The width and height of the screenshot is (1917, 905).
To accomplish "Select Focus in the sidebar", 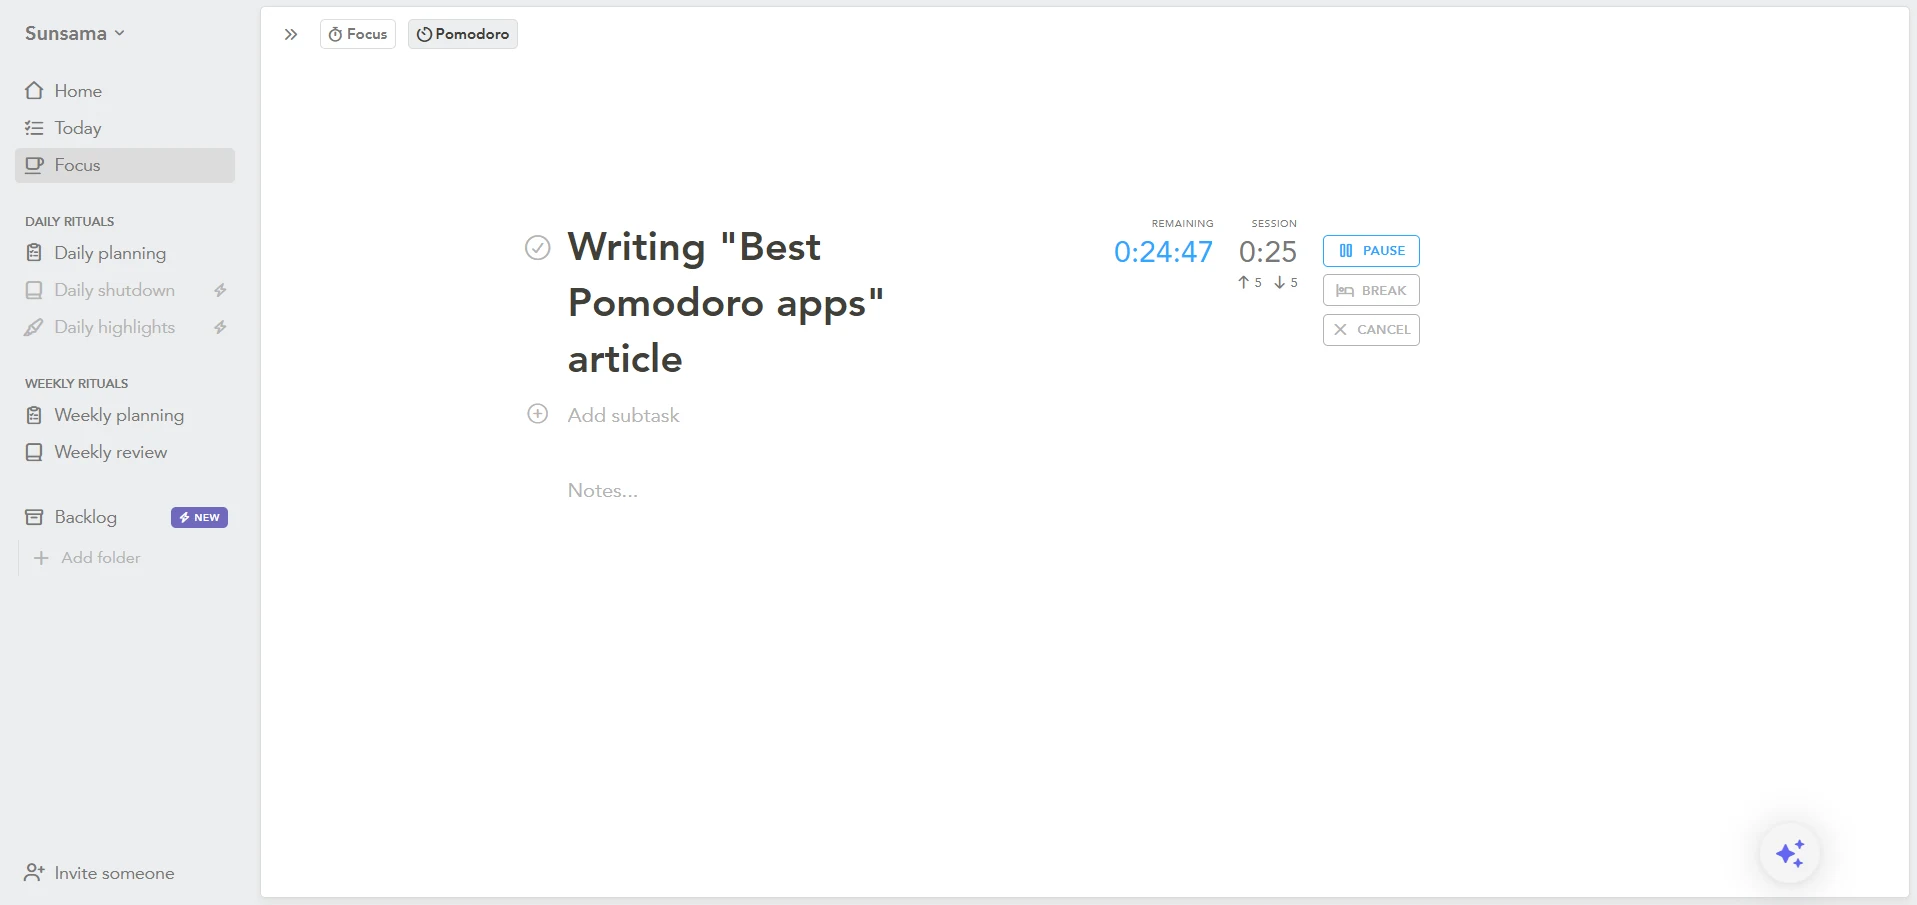I will 125,165.
